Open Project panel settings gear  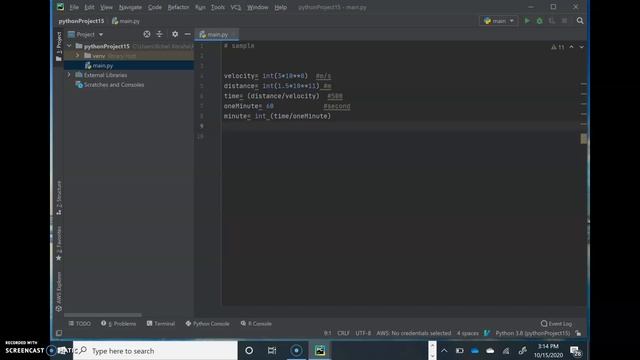point(175,34)
